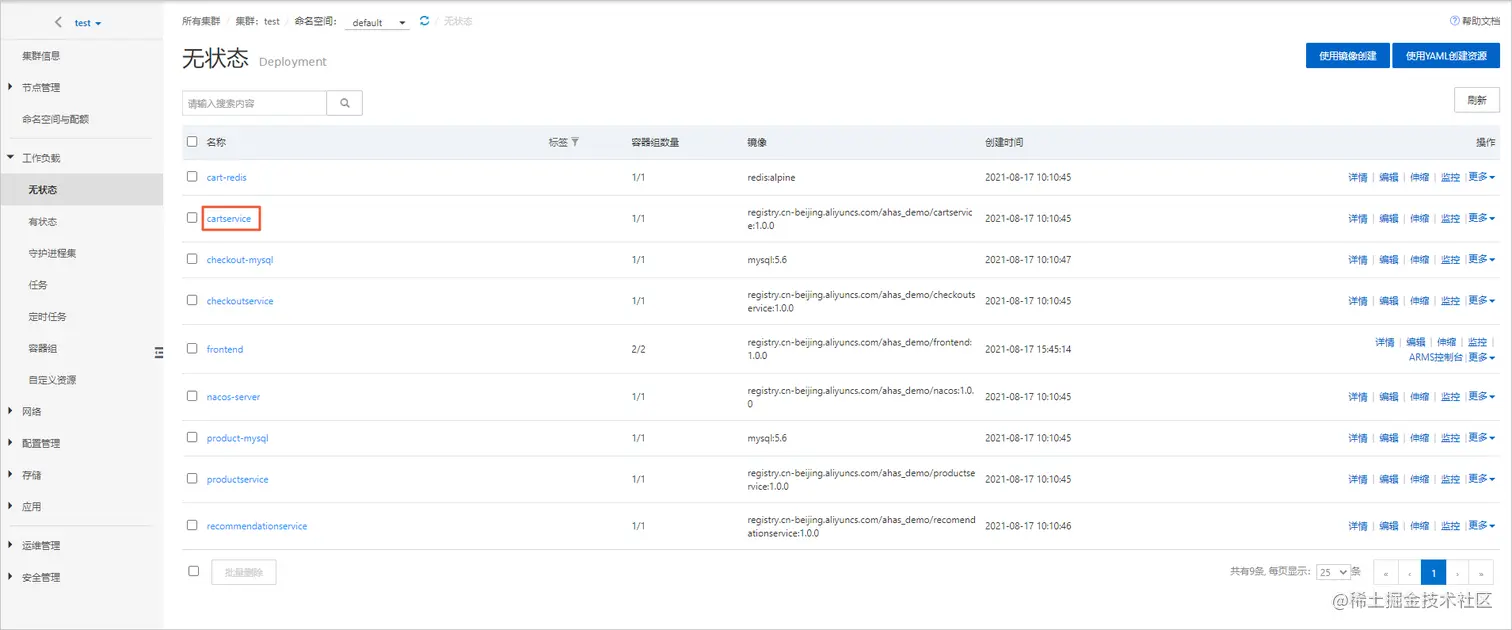Expand 运维管理 section in sidebar
The width and height of the screenshot is (1512, 630).
(41, 545)
